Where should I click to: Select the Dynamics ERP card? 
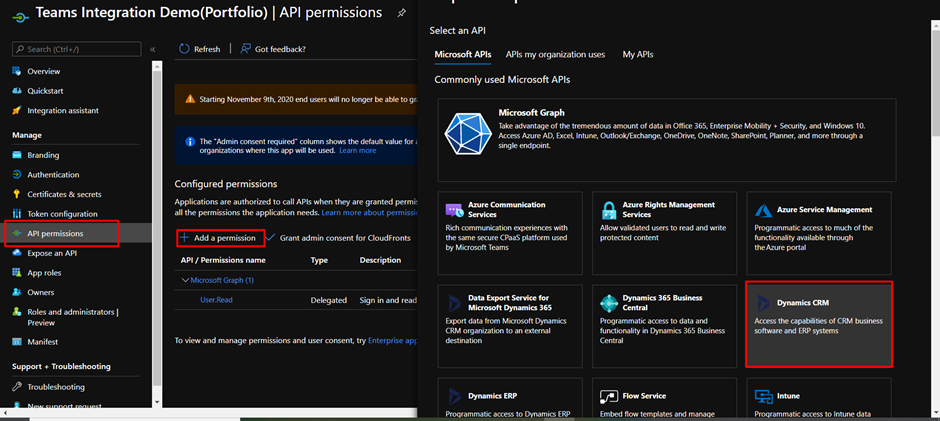click(x=510, y=398)
